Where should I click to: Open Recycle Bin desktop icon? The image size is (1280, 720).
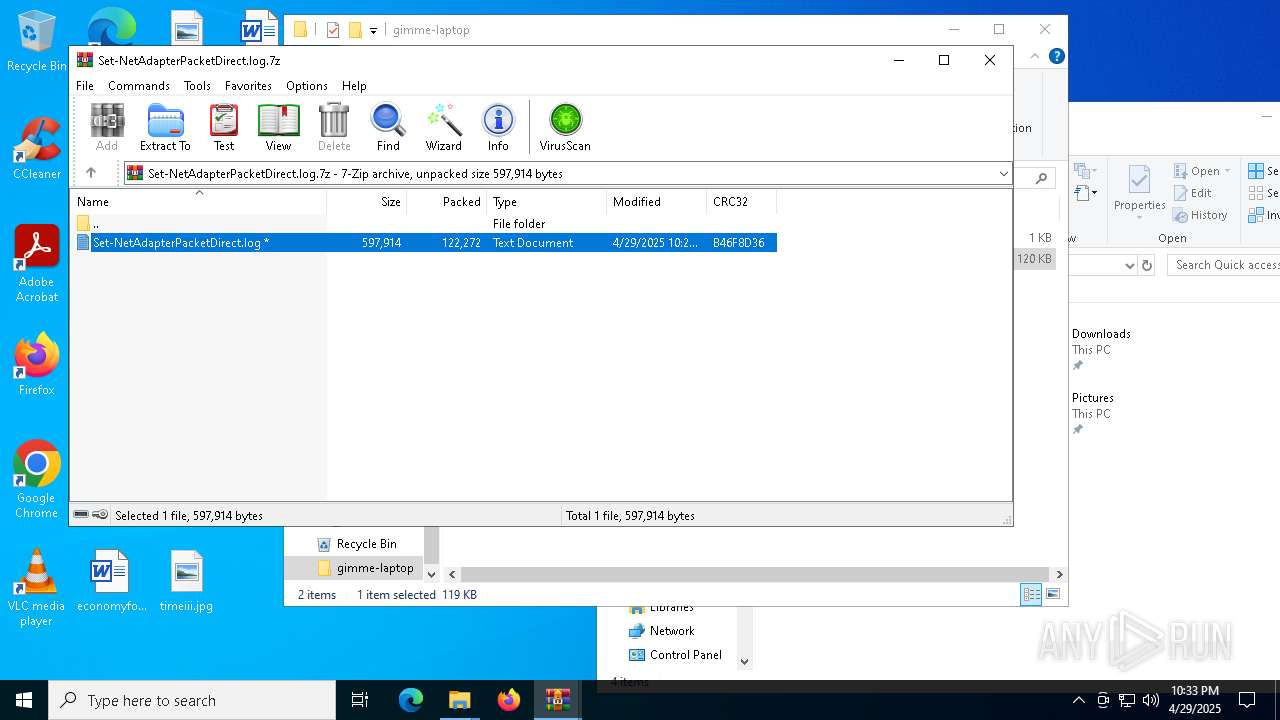(x=37, y=41)
